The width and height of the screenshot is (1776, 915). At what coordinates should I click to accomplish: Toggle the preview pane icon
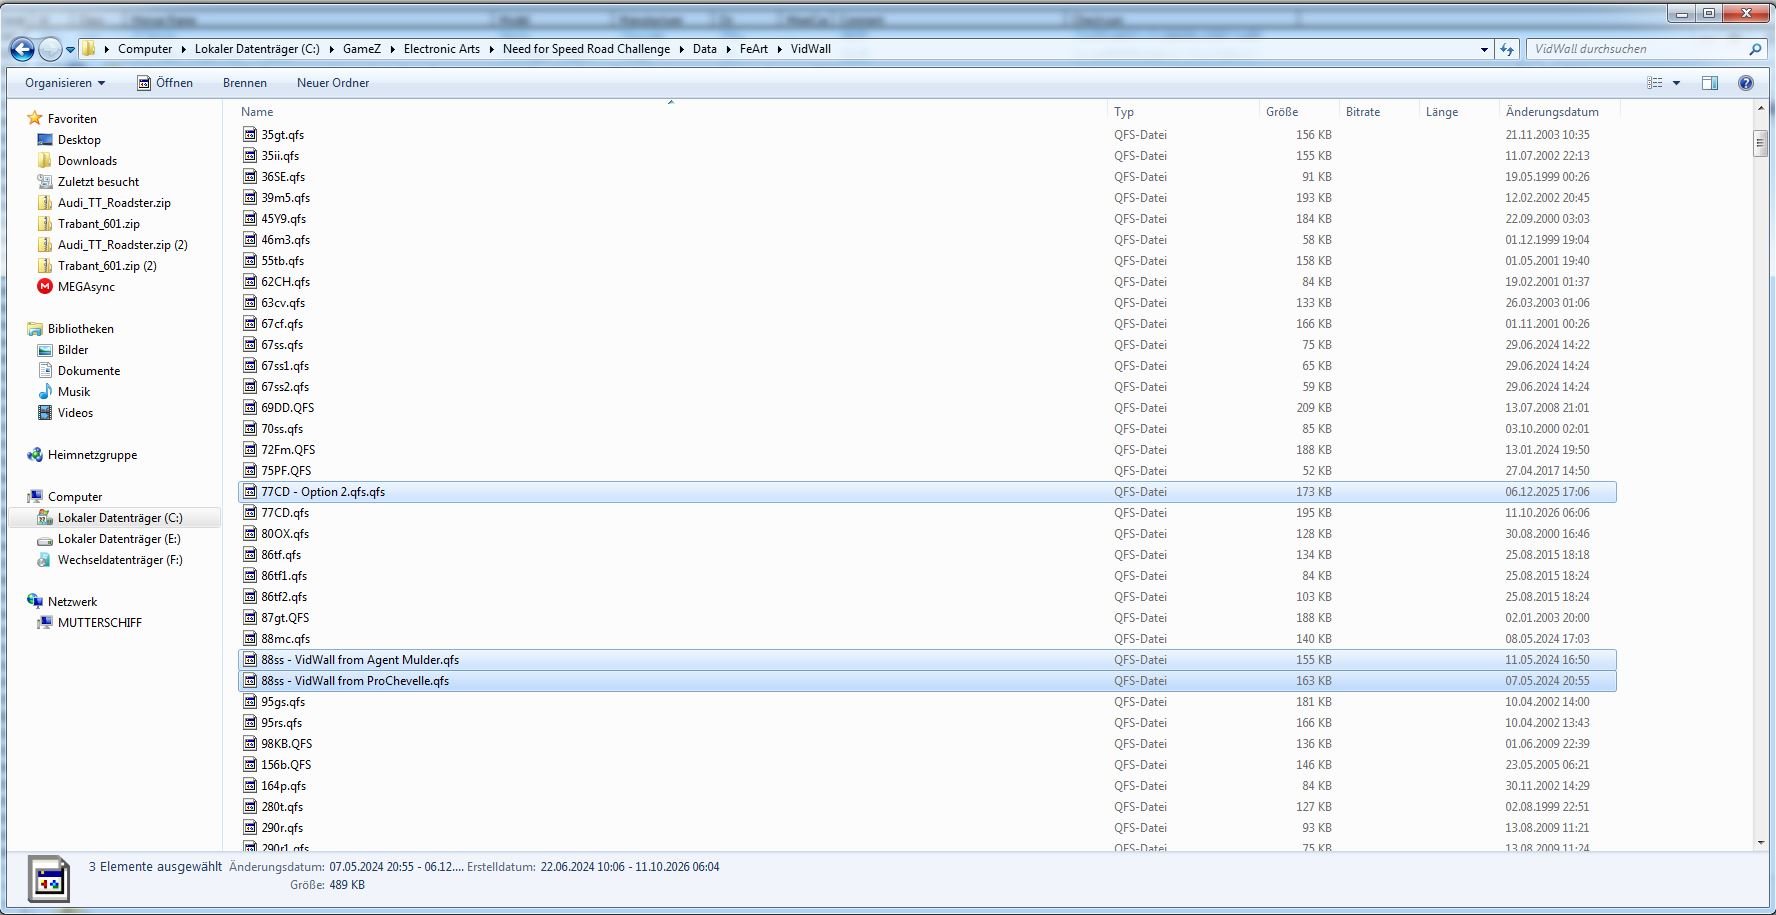1710,83
